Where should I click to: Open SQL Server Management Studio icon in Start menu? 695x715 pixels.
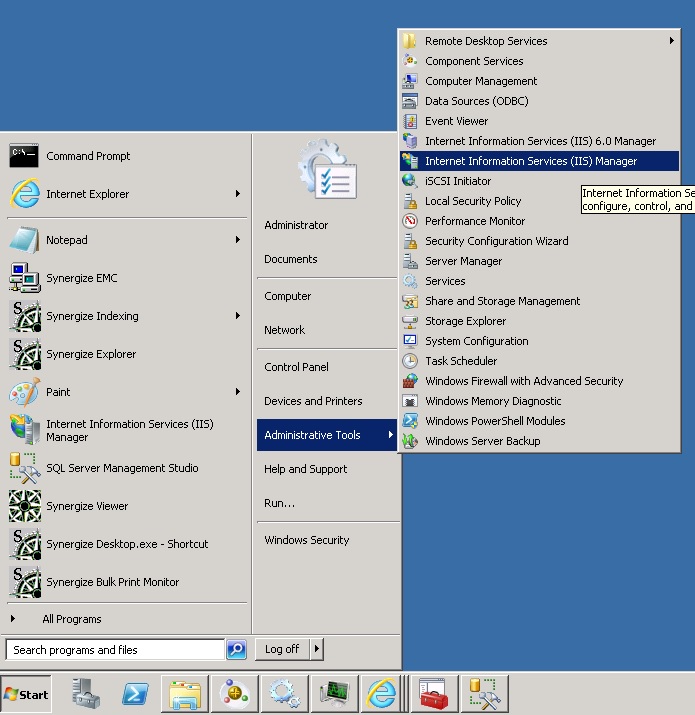25,468
